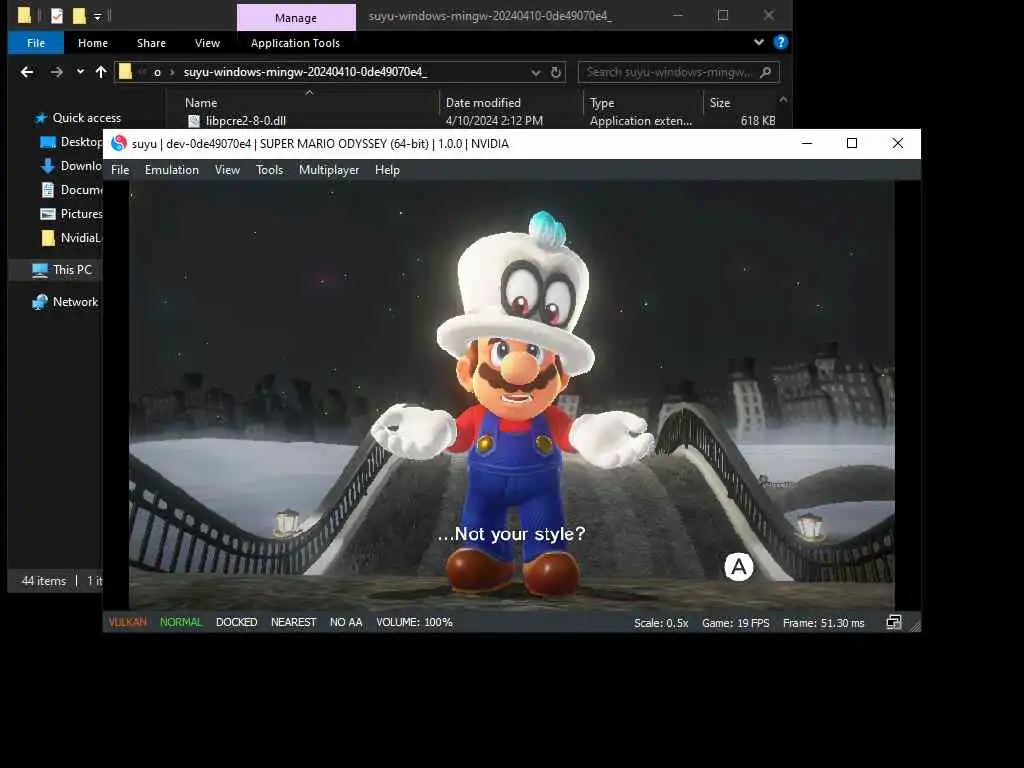
Task: Click the New folder quick access toolbar icon
Action: (79, 16)
